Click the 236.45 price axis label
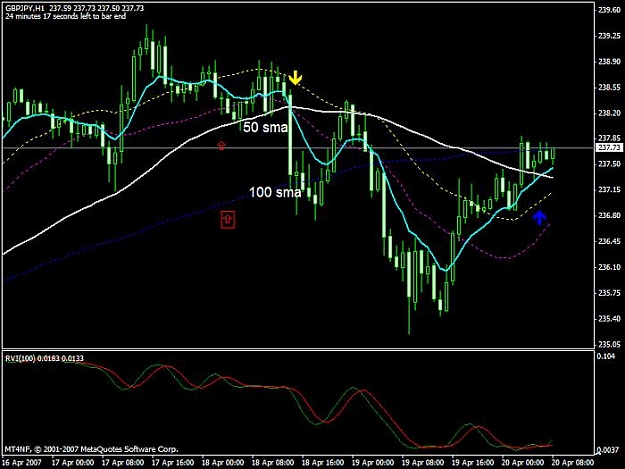625x469 pixels. point(609,241)
